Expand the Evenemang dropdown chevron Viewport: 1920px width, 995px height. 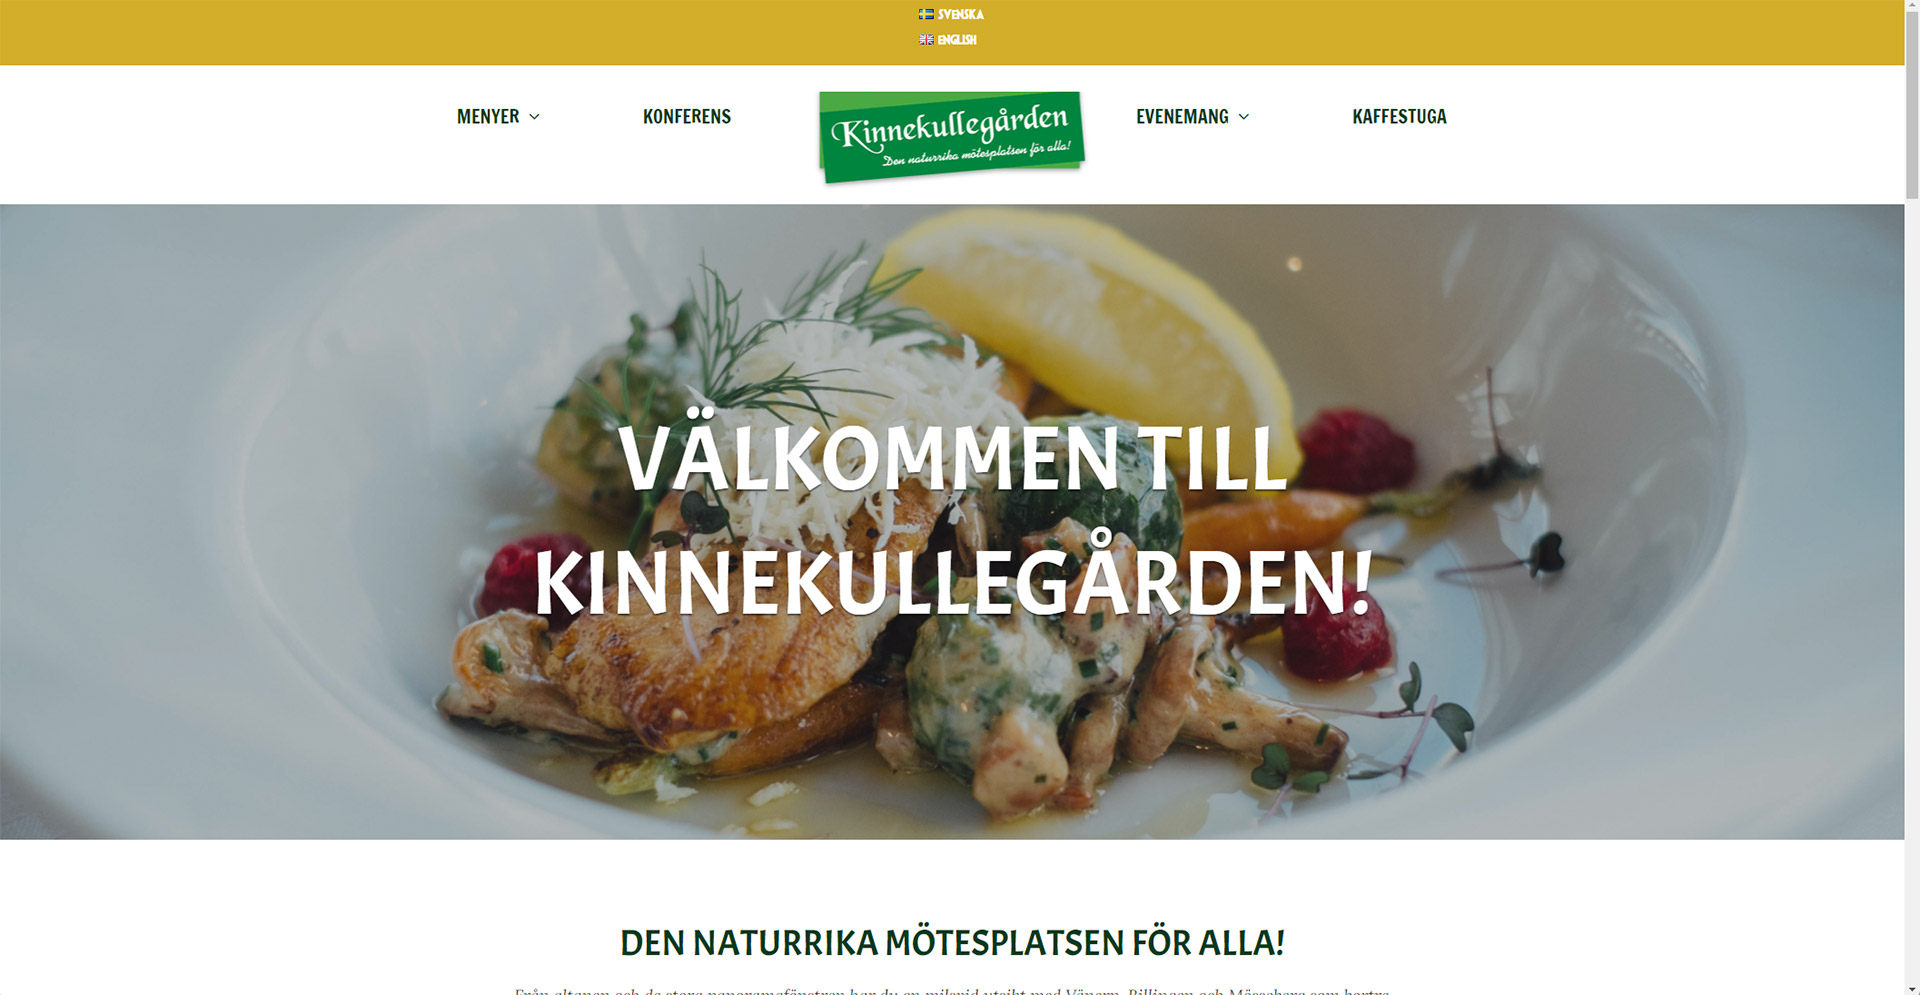(1243, 117)
